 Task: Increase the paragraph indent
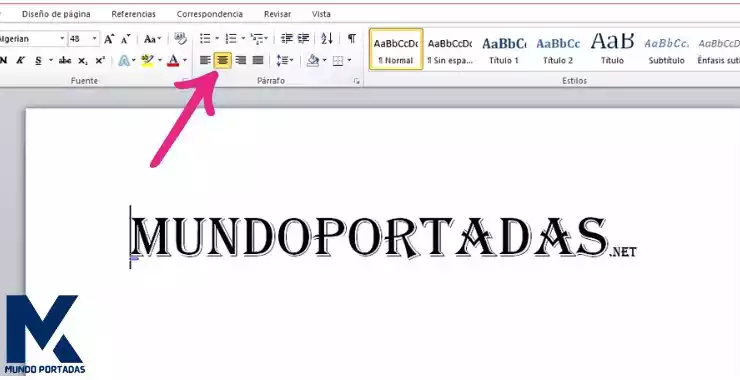tap(303, 38)
